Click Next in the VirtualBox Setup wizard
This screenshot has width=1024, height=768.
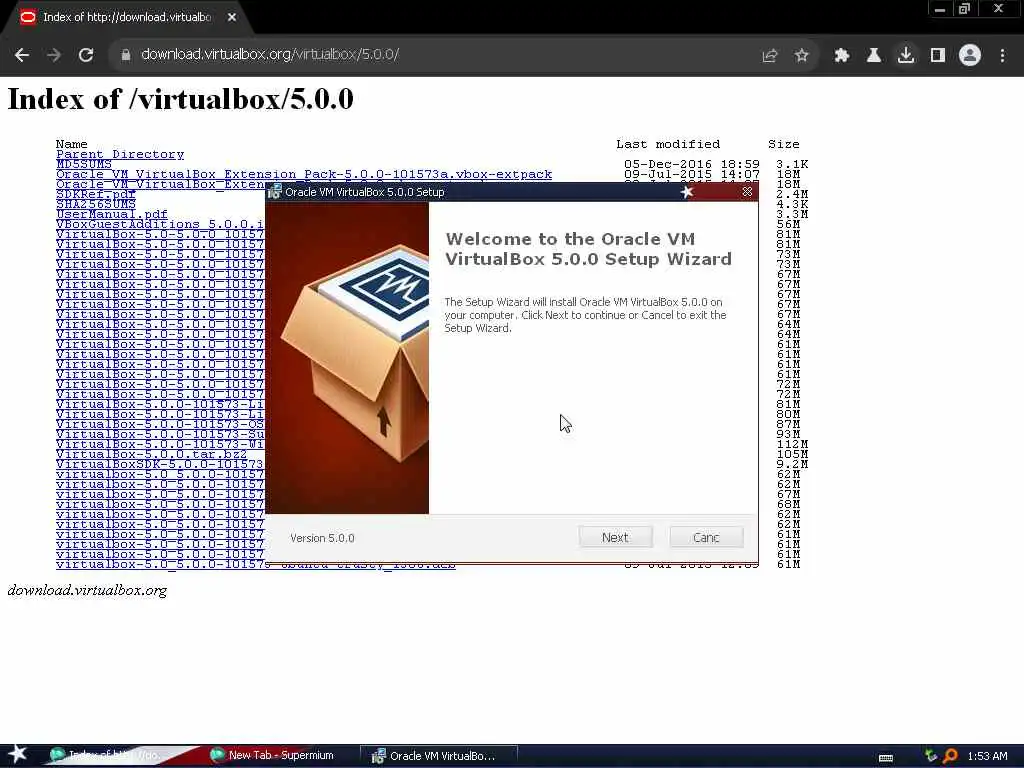[x=615, y=537]
